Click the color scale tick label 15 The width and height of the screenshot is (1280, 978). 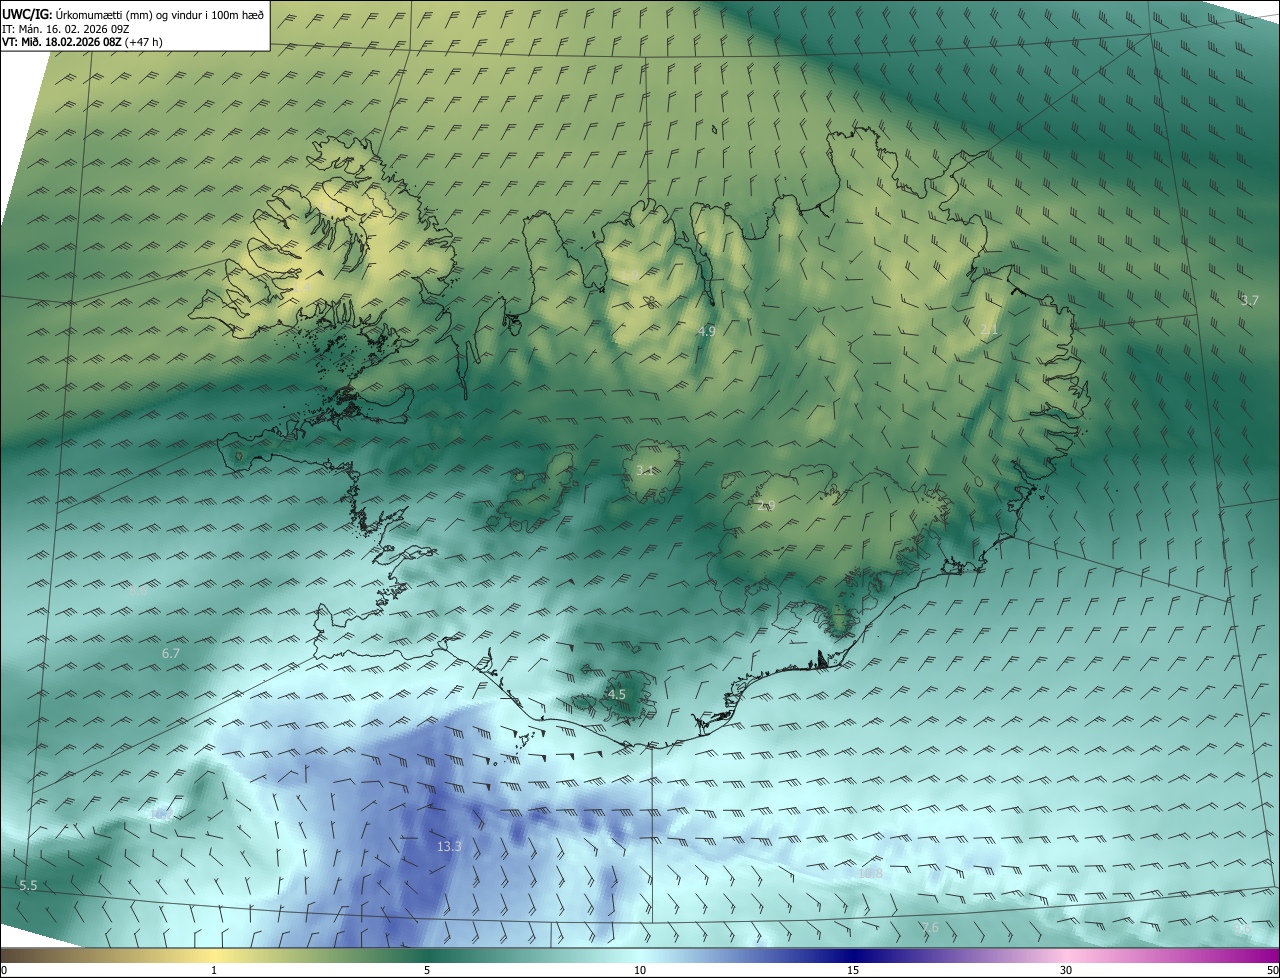pos(853,970)
